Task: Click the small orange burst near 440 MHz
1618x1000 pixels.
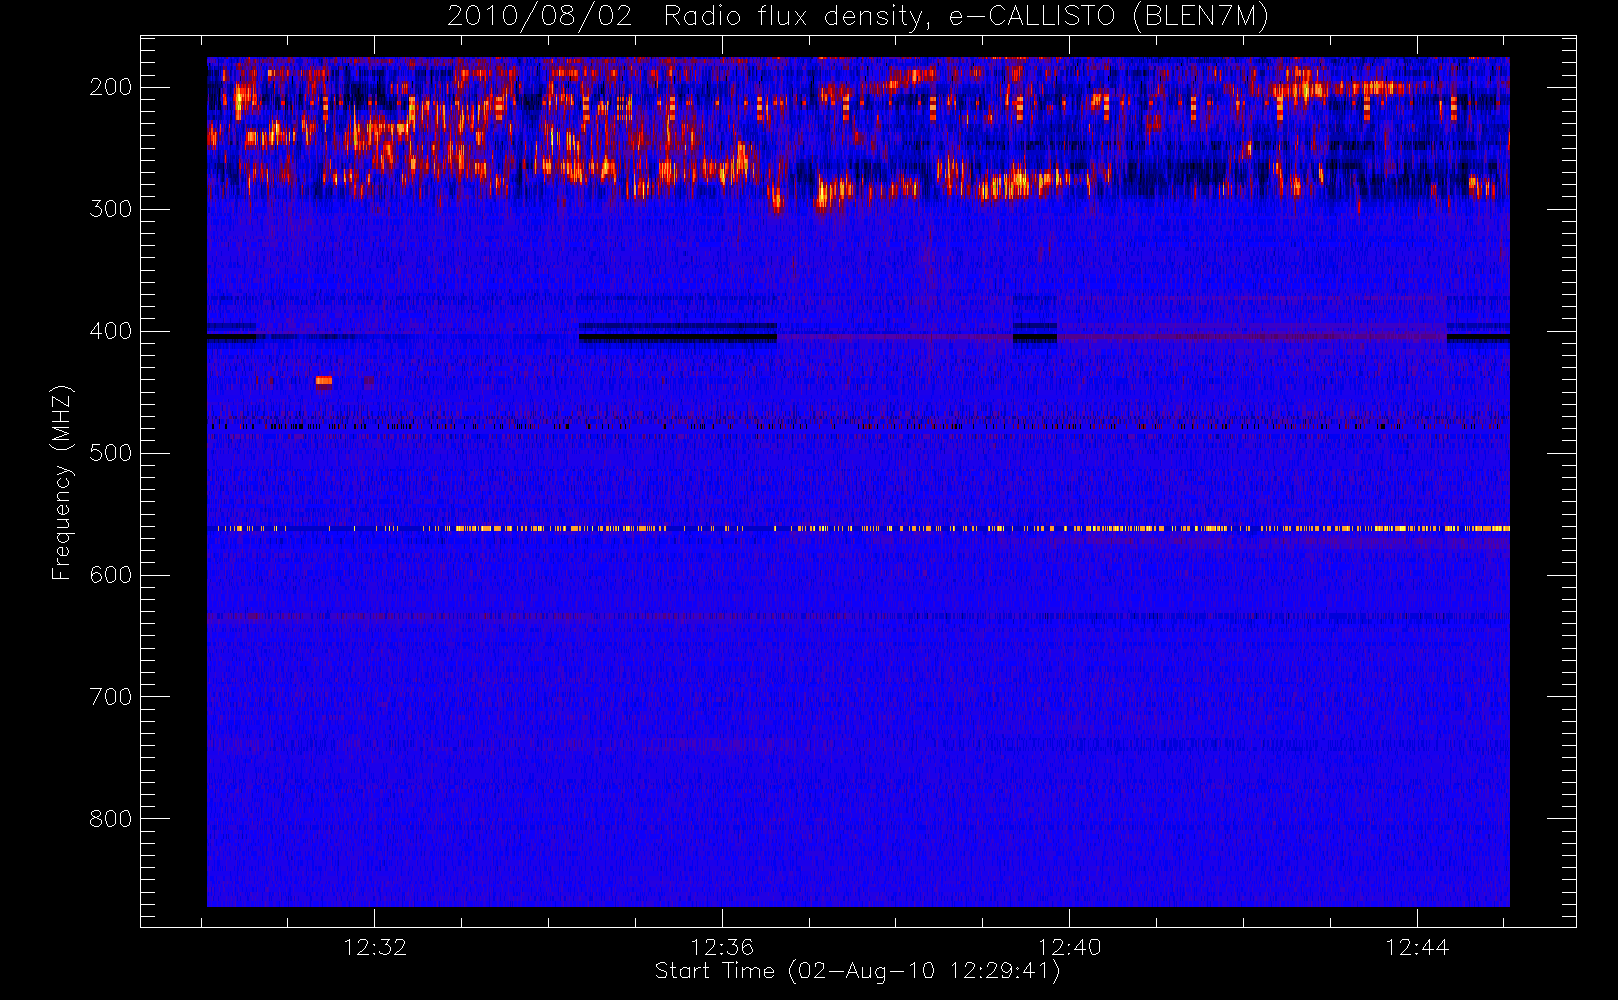Action: click(324, 381)
